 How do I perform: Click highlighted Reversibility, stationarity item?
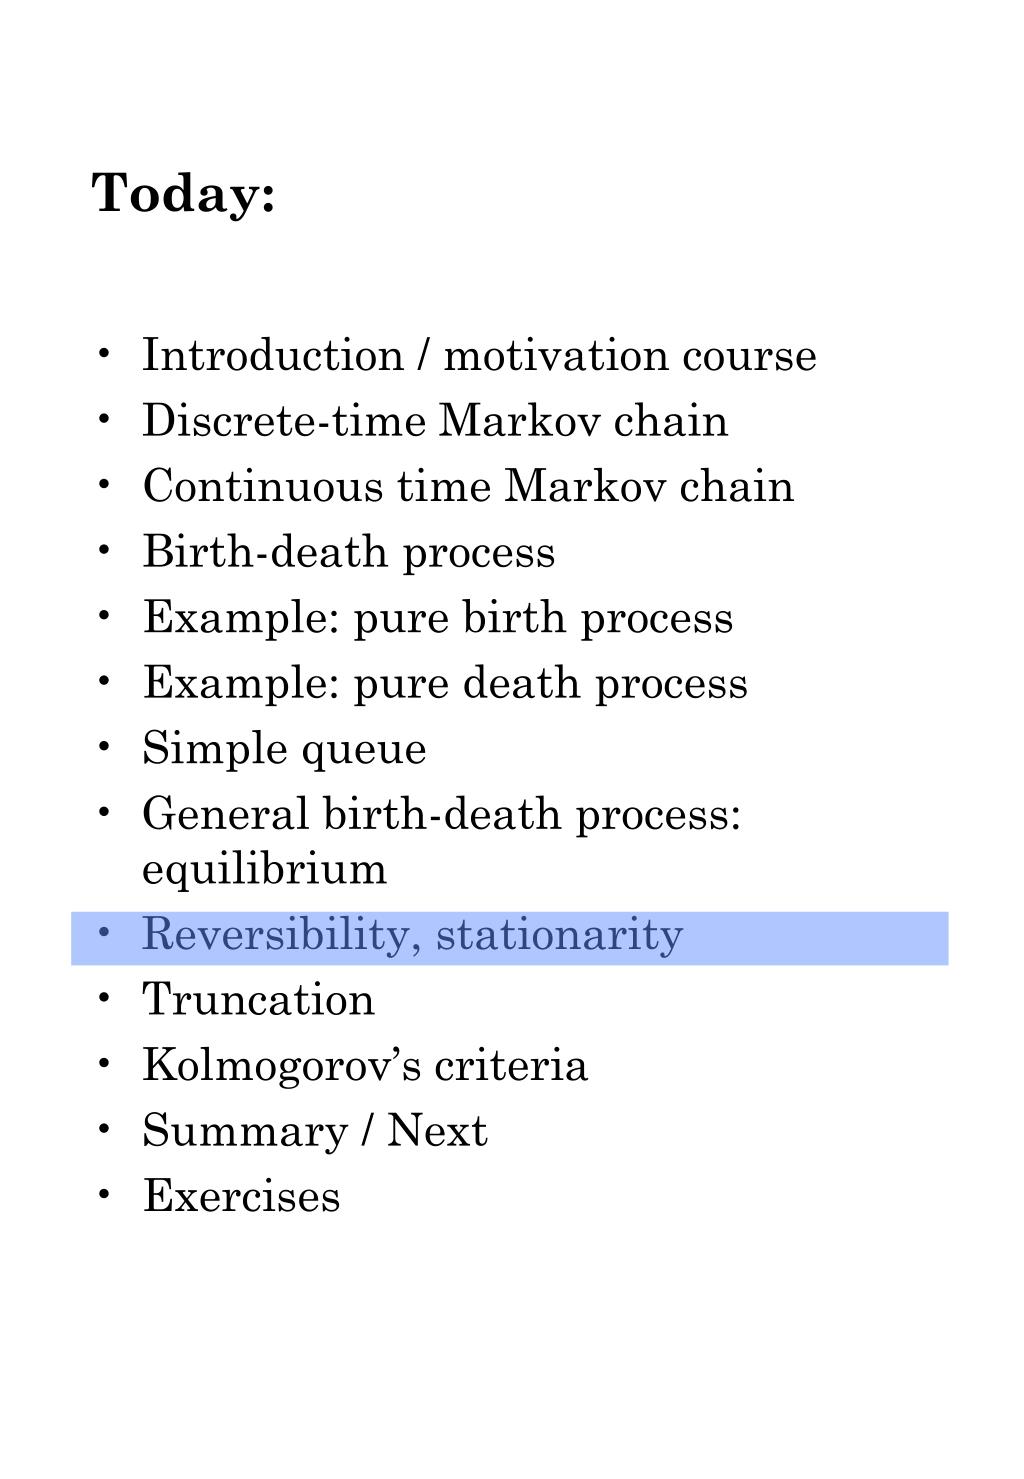pyautogui.click(x=510, y=938)
